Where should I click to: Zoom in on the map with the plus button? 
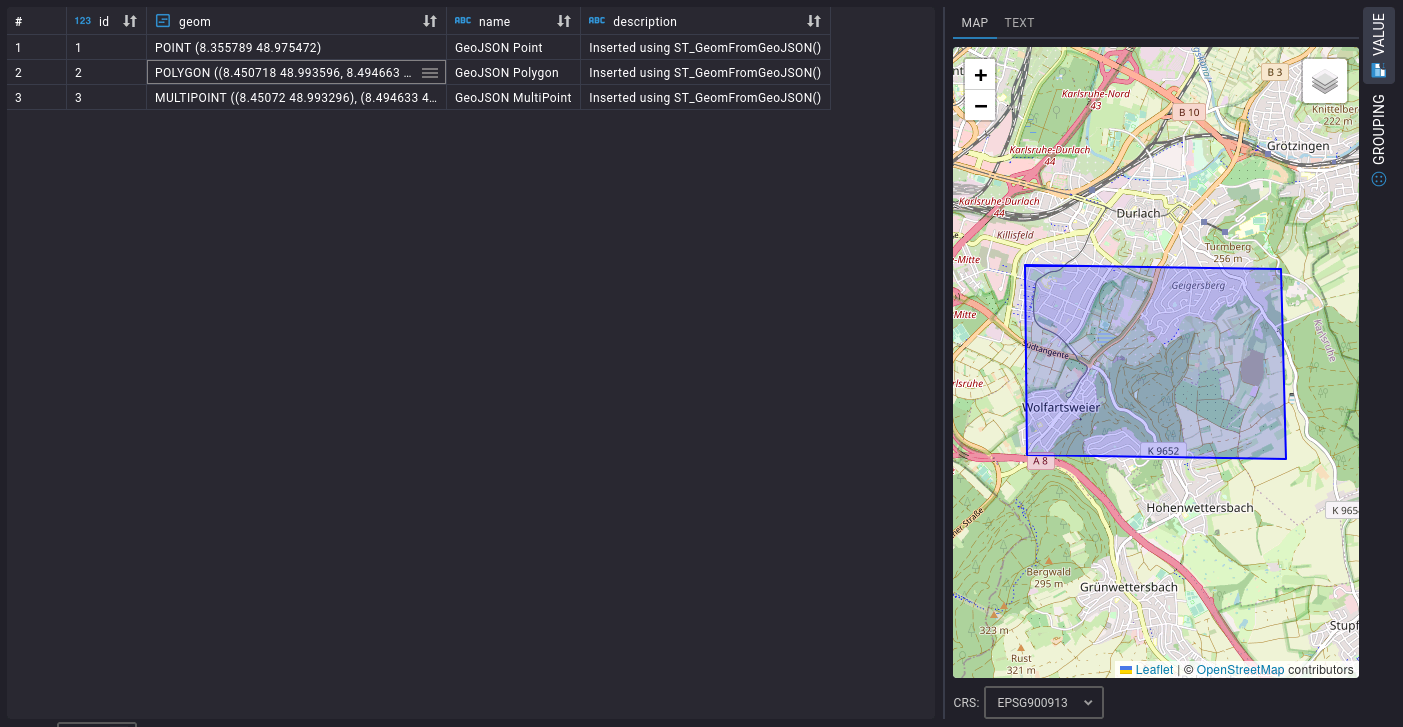[980, 75]
